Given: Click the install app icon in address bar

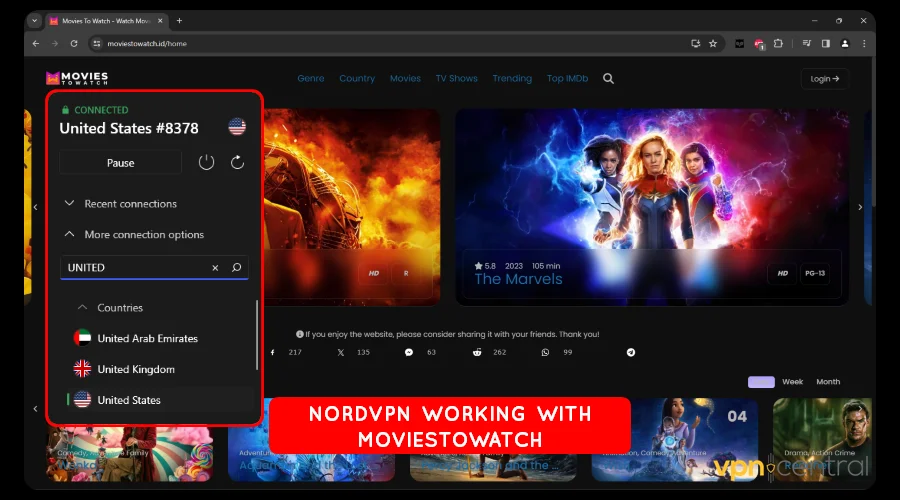Looking at the screenshot, I should tap(696, 44).
